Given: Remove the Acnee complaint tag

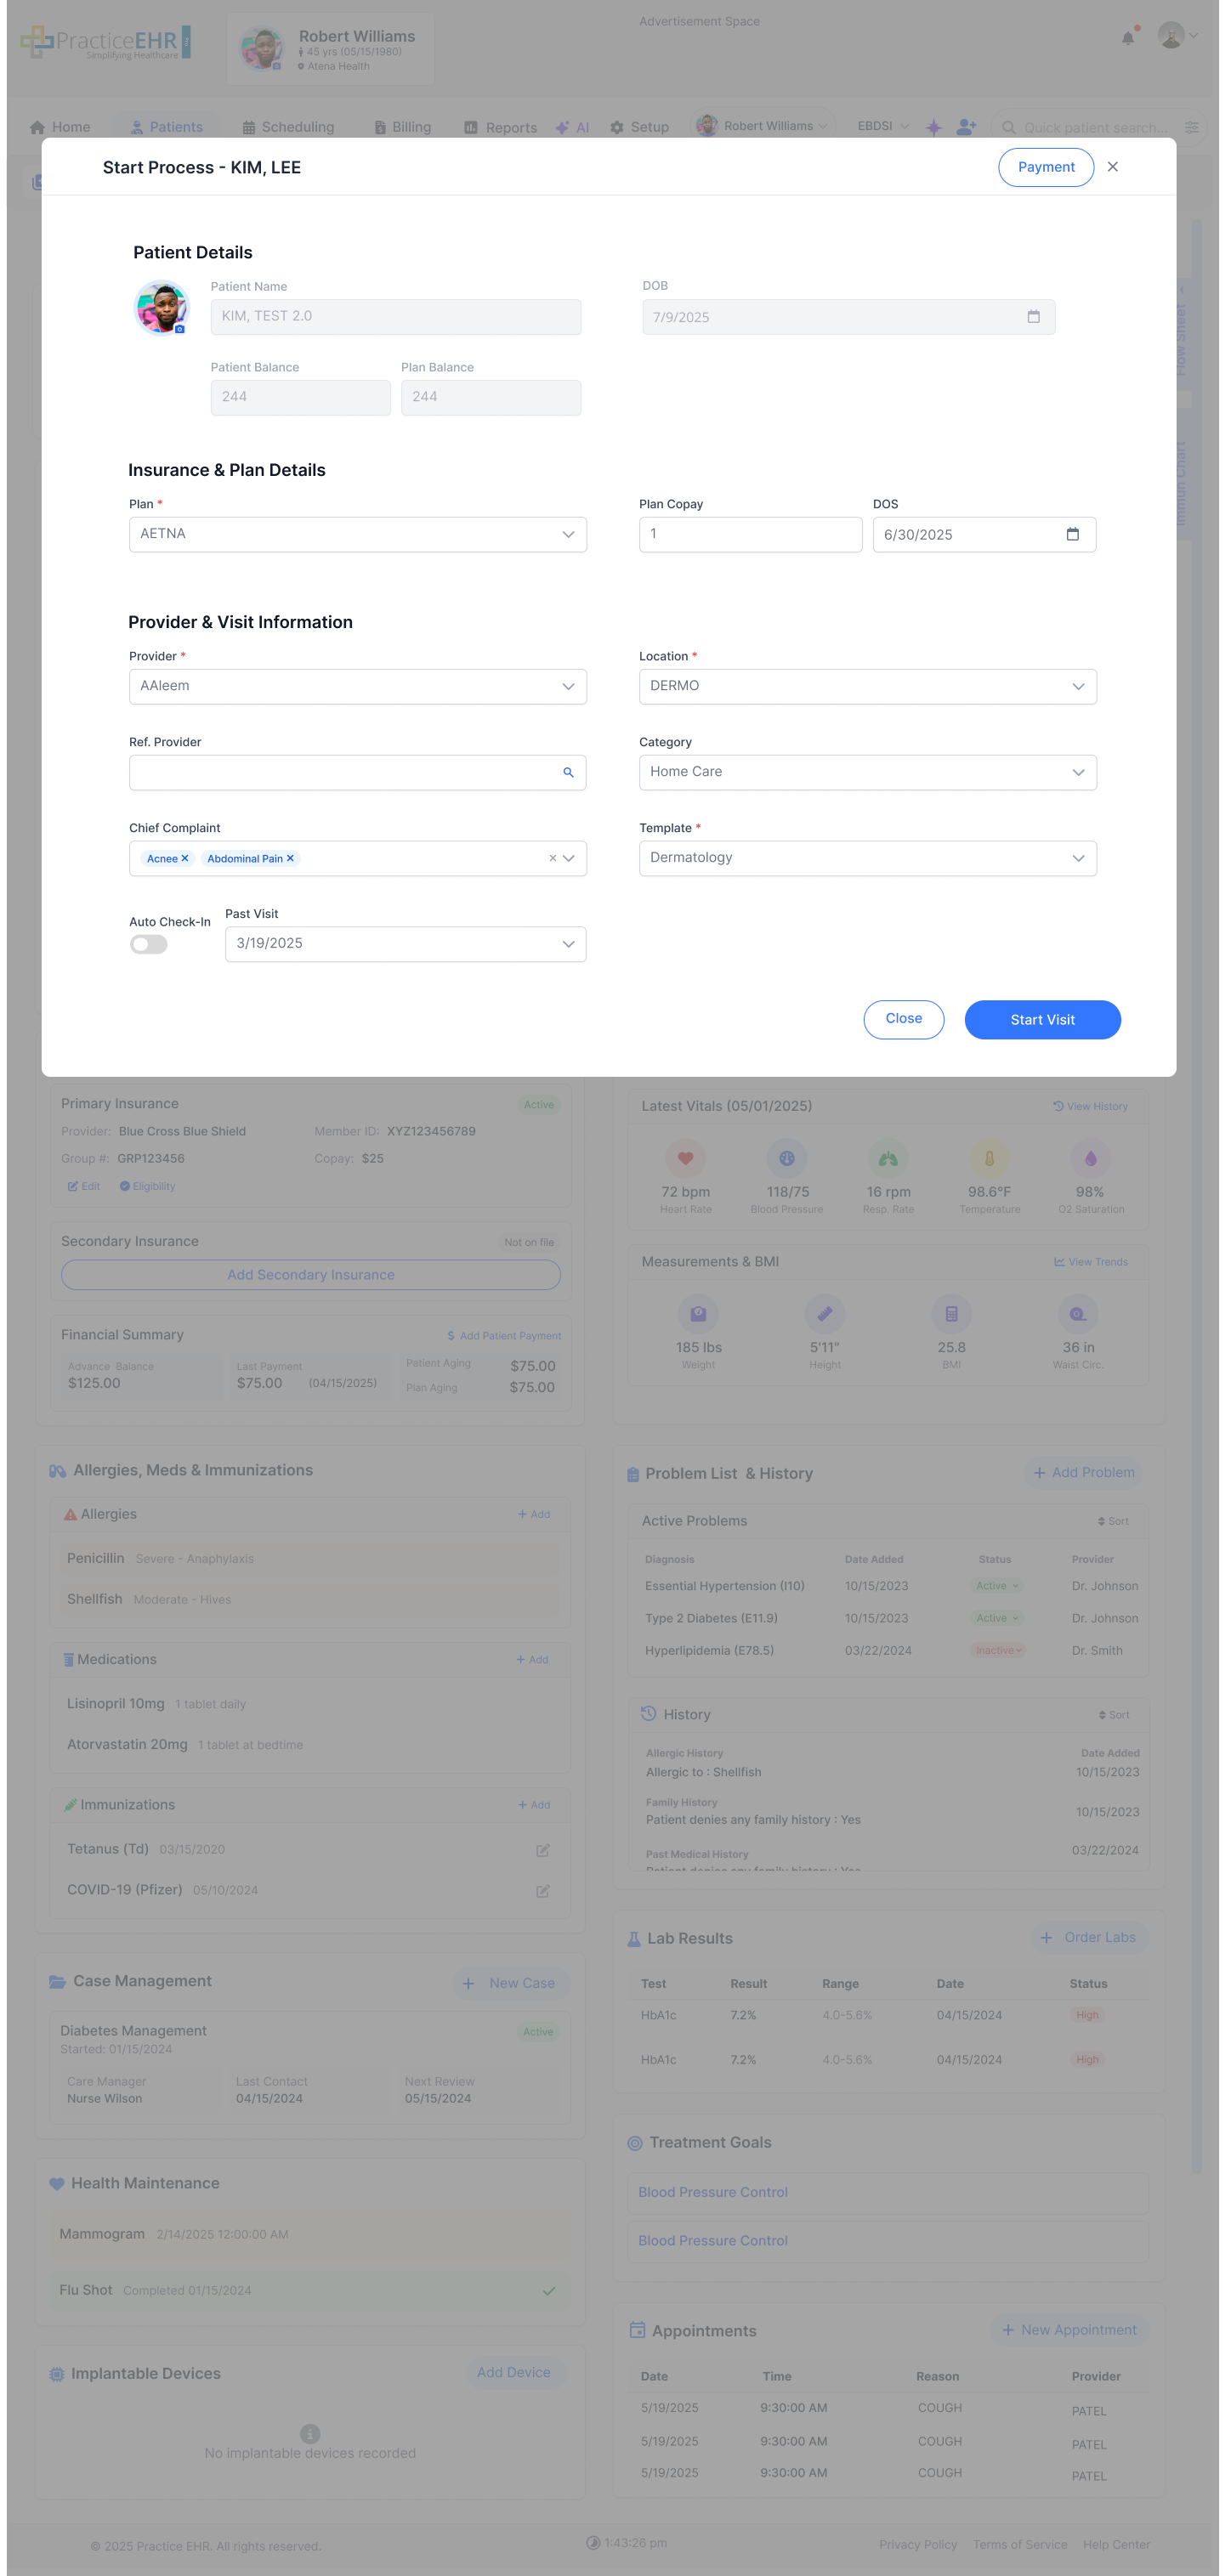Looking at the screenshot, I should tap(185, 858).
